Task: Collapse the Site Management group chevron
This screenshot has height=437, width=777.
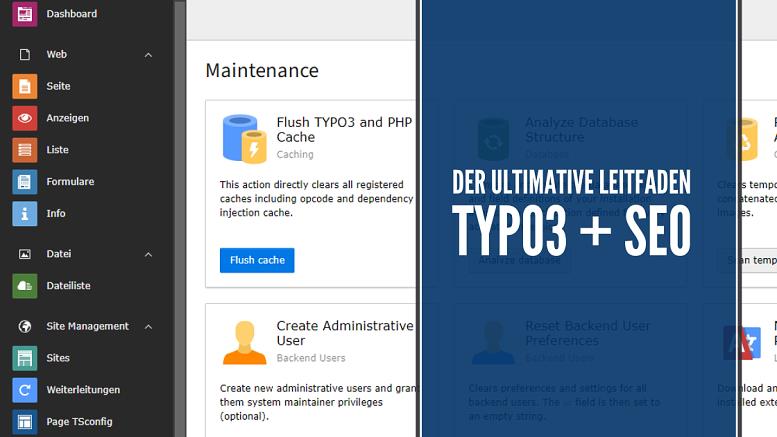Action: pyautogui.click(x=148, y=327)
